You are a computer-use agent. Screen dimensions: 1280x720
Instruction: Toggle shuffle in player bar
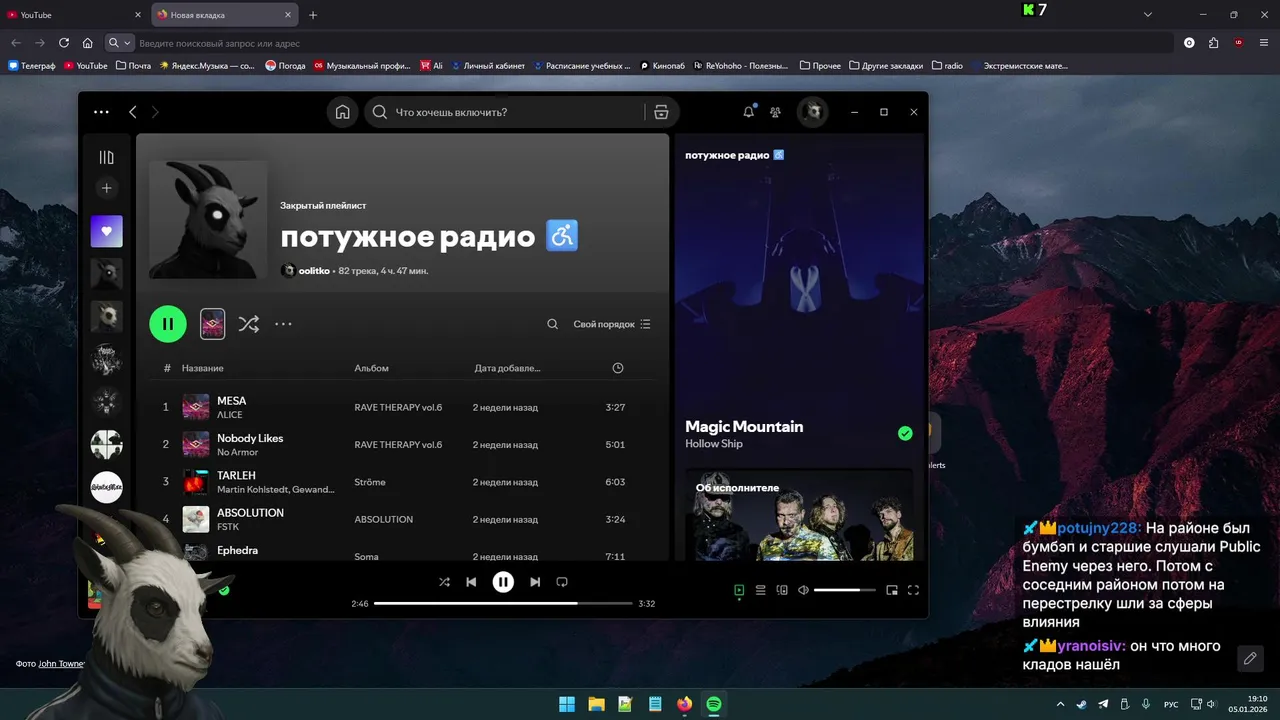[444, 582]
